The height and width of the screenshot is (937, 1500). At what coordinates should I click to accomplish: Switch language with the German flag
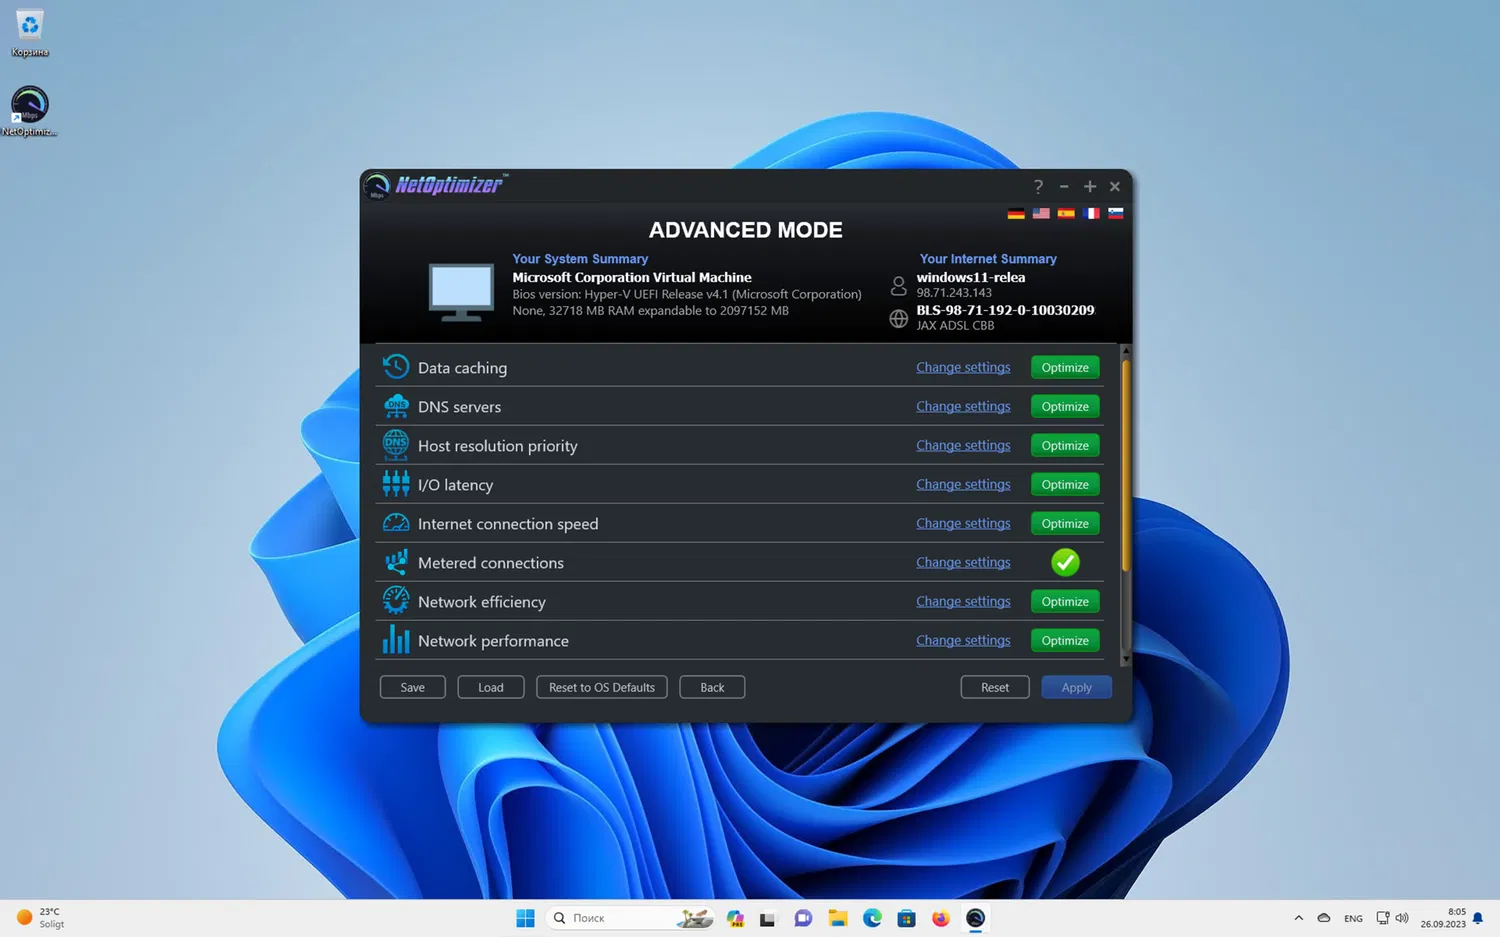point(1016,213)
